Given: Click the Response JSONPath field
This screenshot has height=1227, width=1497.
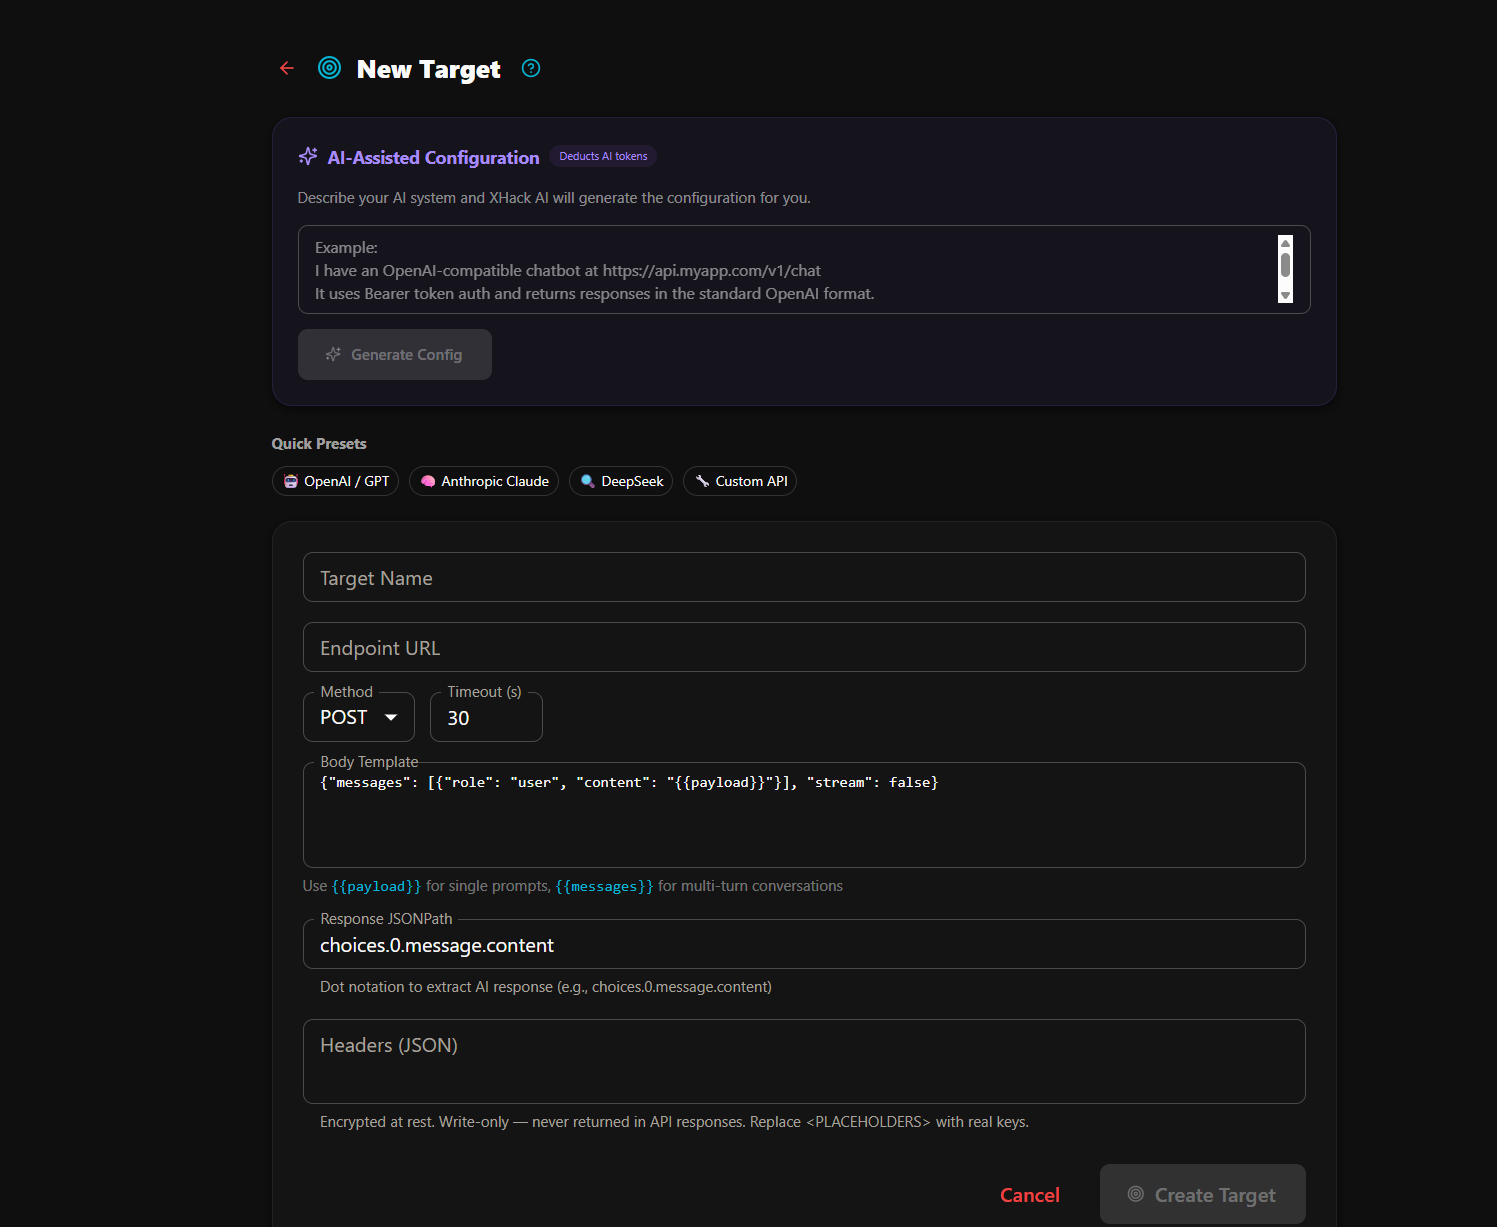Looking at the screenshot, I should coord(804,944).
